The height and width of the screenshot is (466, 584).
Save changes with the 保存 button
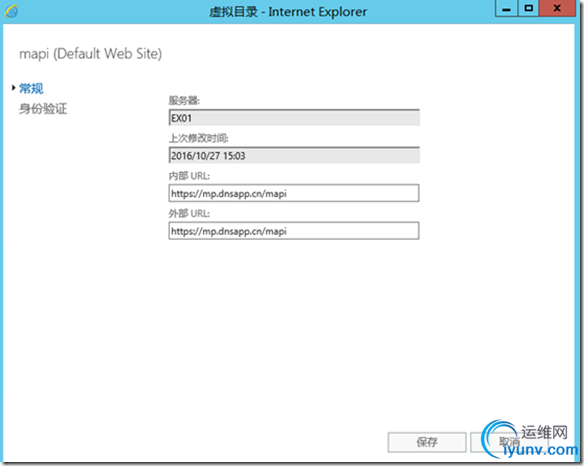pos(427,442)
